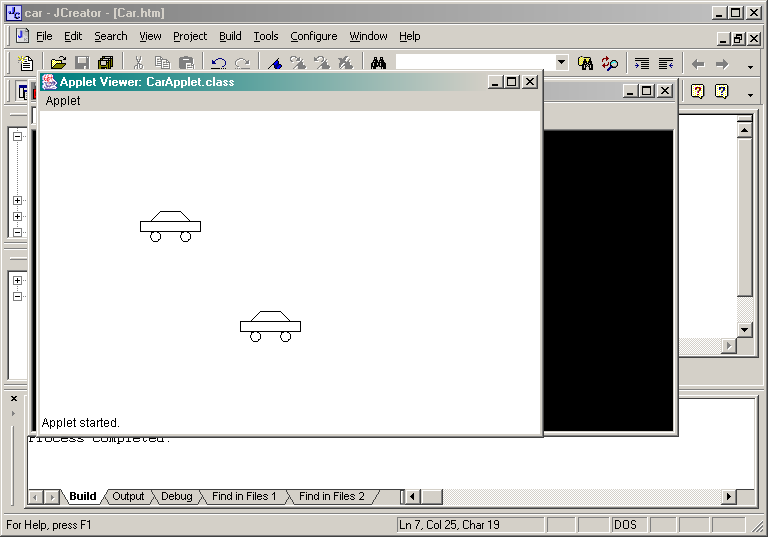Maximize the Applet Viewer window
This screenshot has width=768, height=537.
coord(512,82)
